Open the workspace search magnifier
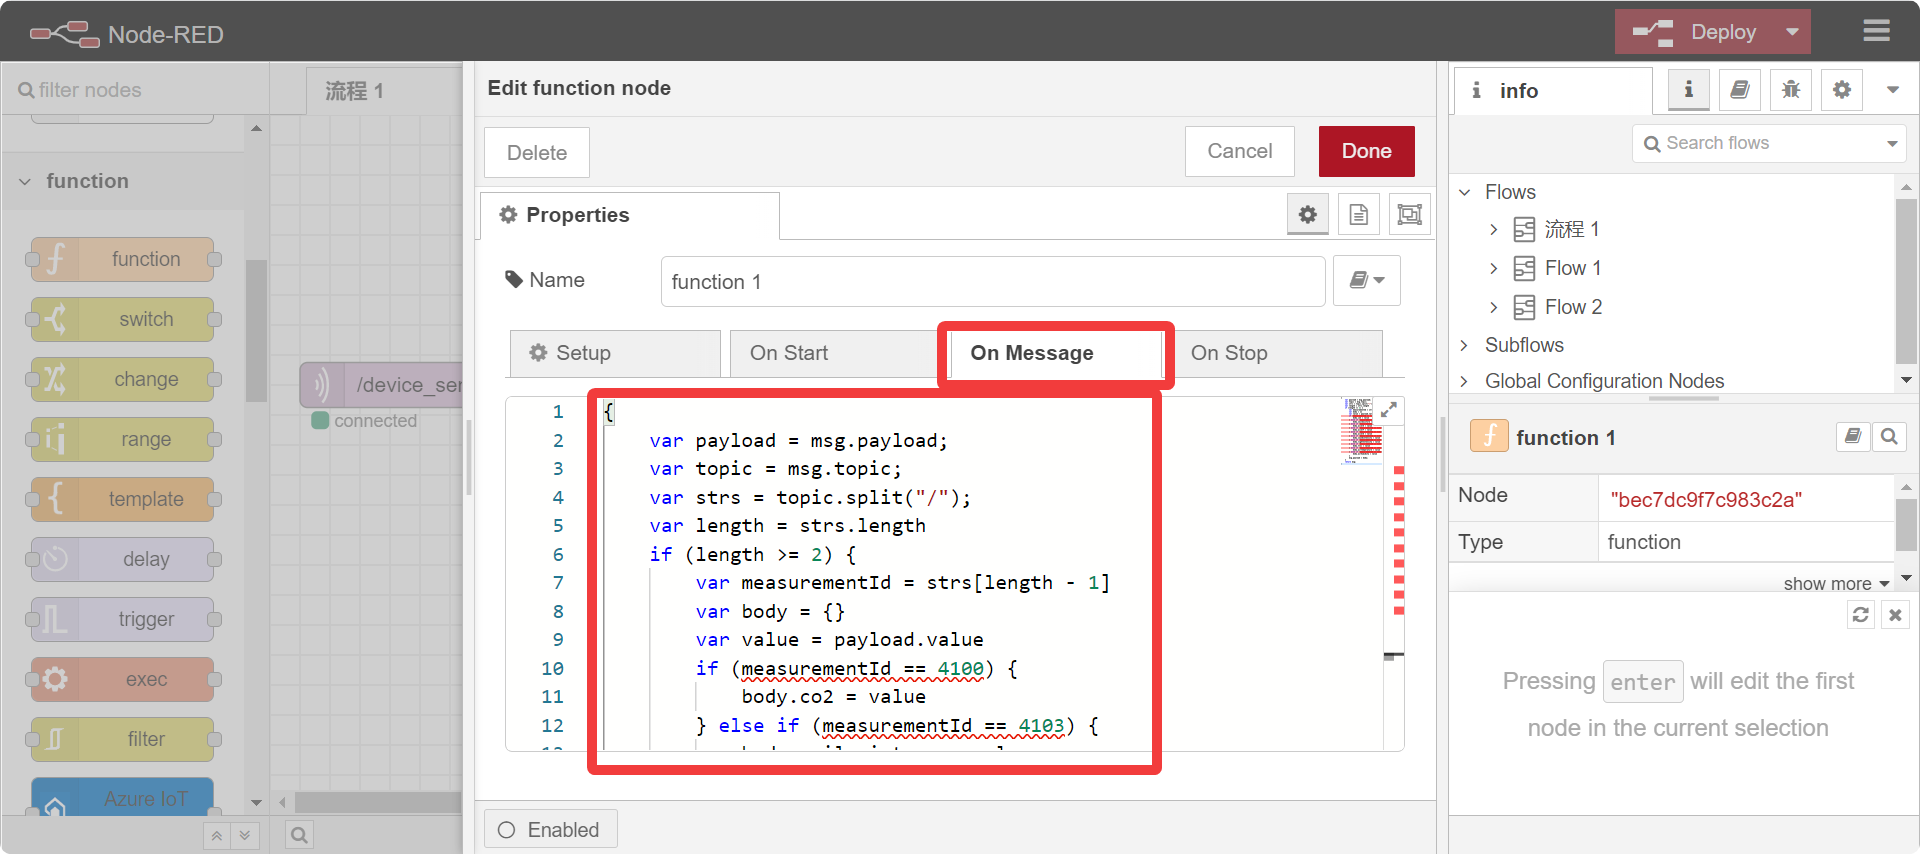Viewport: 1920px width, 854px height. 299,835
